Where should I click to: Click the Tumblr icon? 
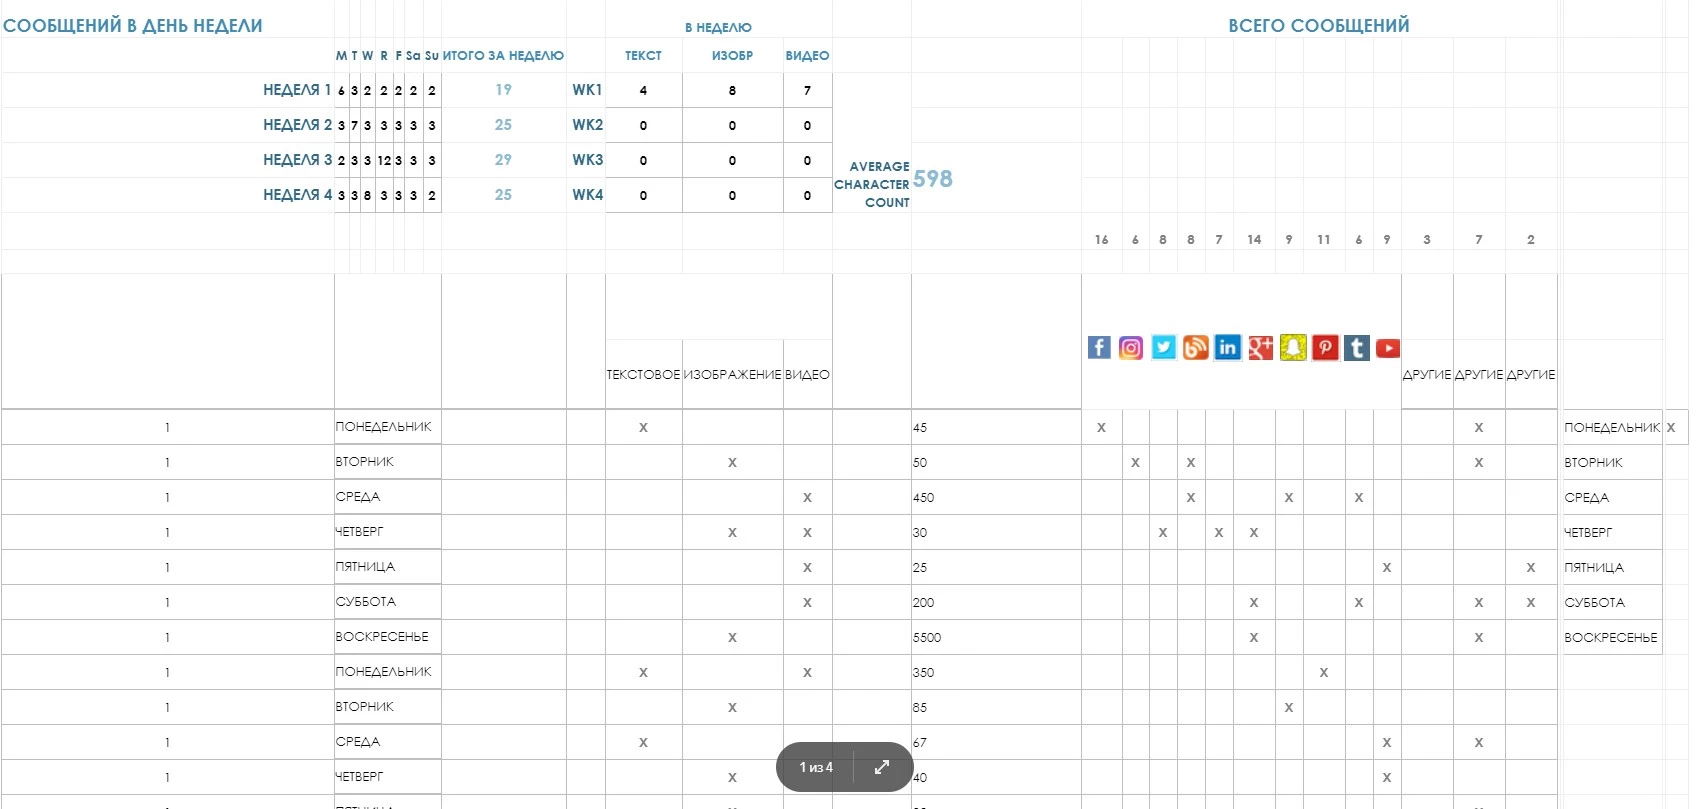tap(1357, 347)
